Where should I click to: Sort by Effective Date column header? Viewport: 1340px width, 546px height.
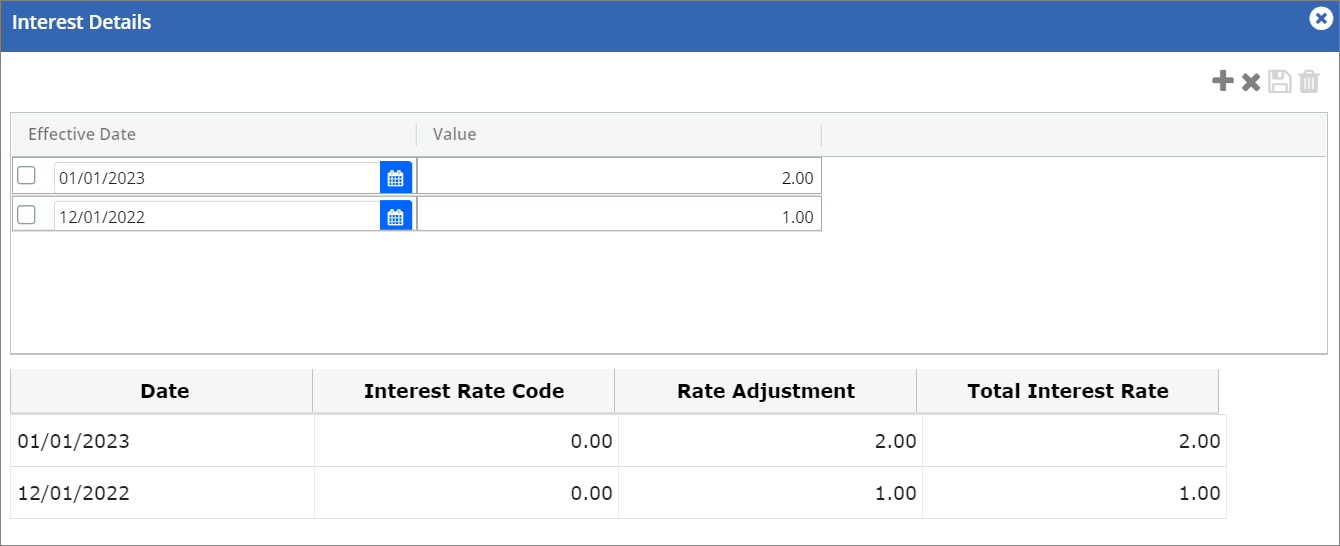point(82,134)
